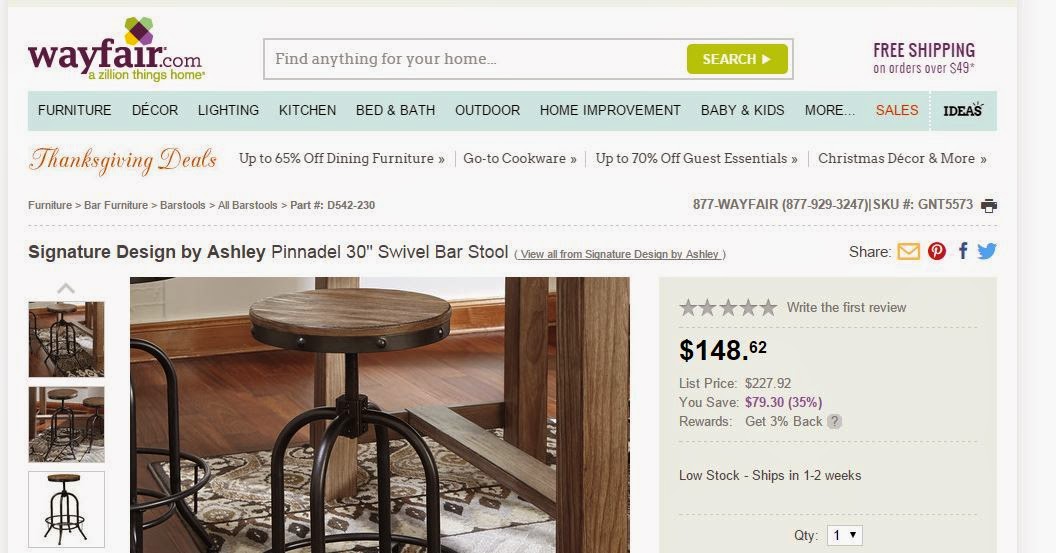Screen dimensions: 1056x553
Task: Click the print page icon
Action: click(989, 206)
